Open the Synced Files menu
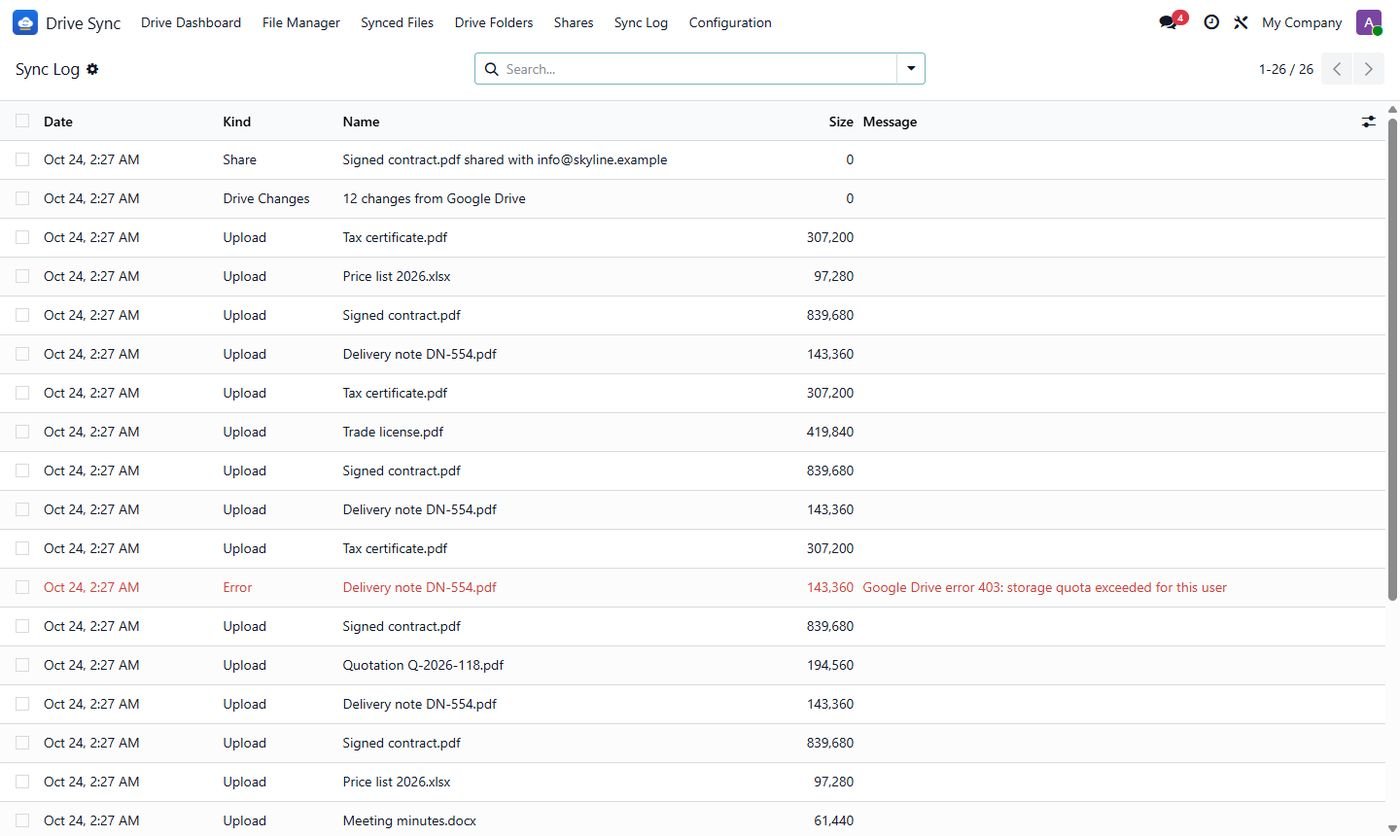The width and height of the screenshot is (1400, 836). 397,22
